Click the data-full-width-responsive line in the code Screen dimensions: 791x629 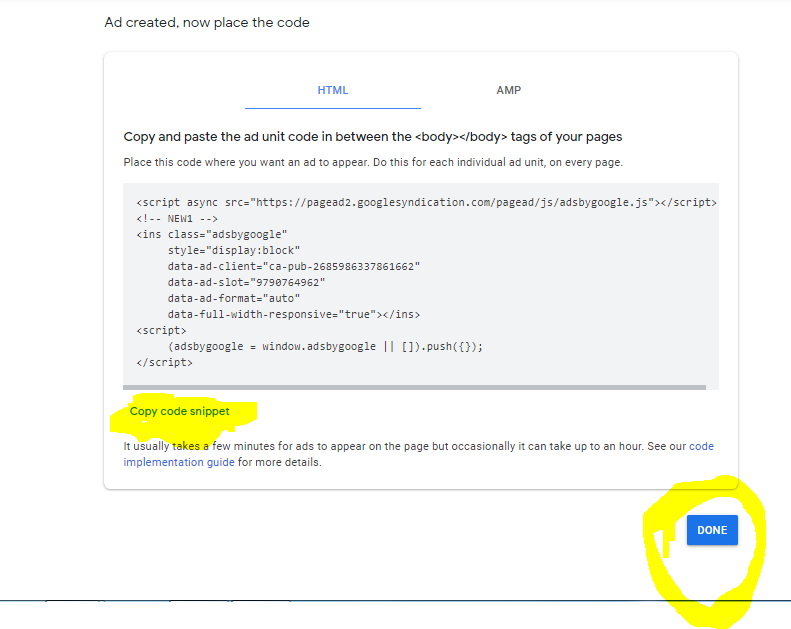coord(294,314)
